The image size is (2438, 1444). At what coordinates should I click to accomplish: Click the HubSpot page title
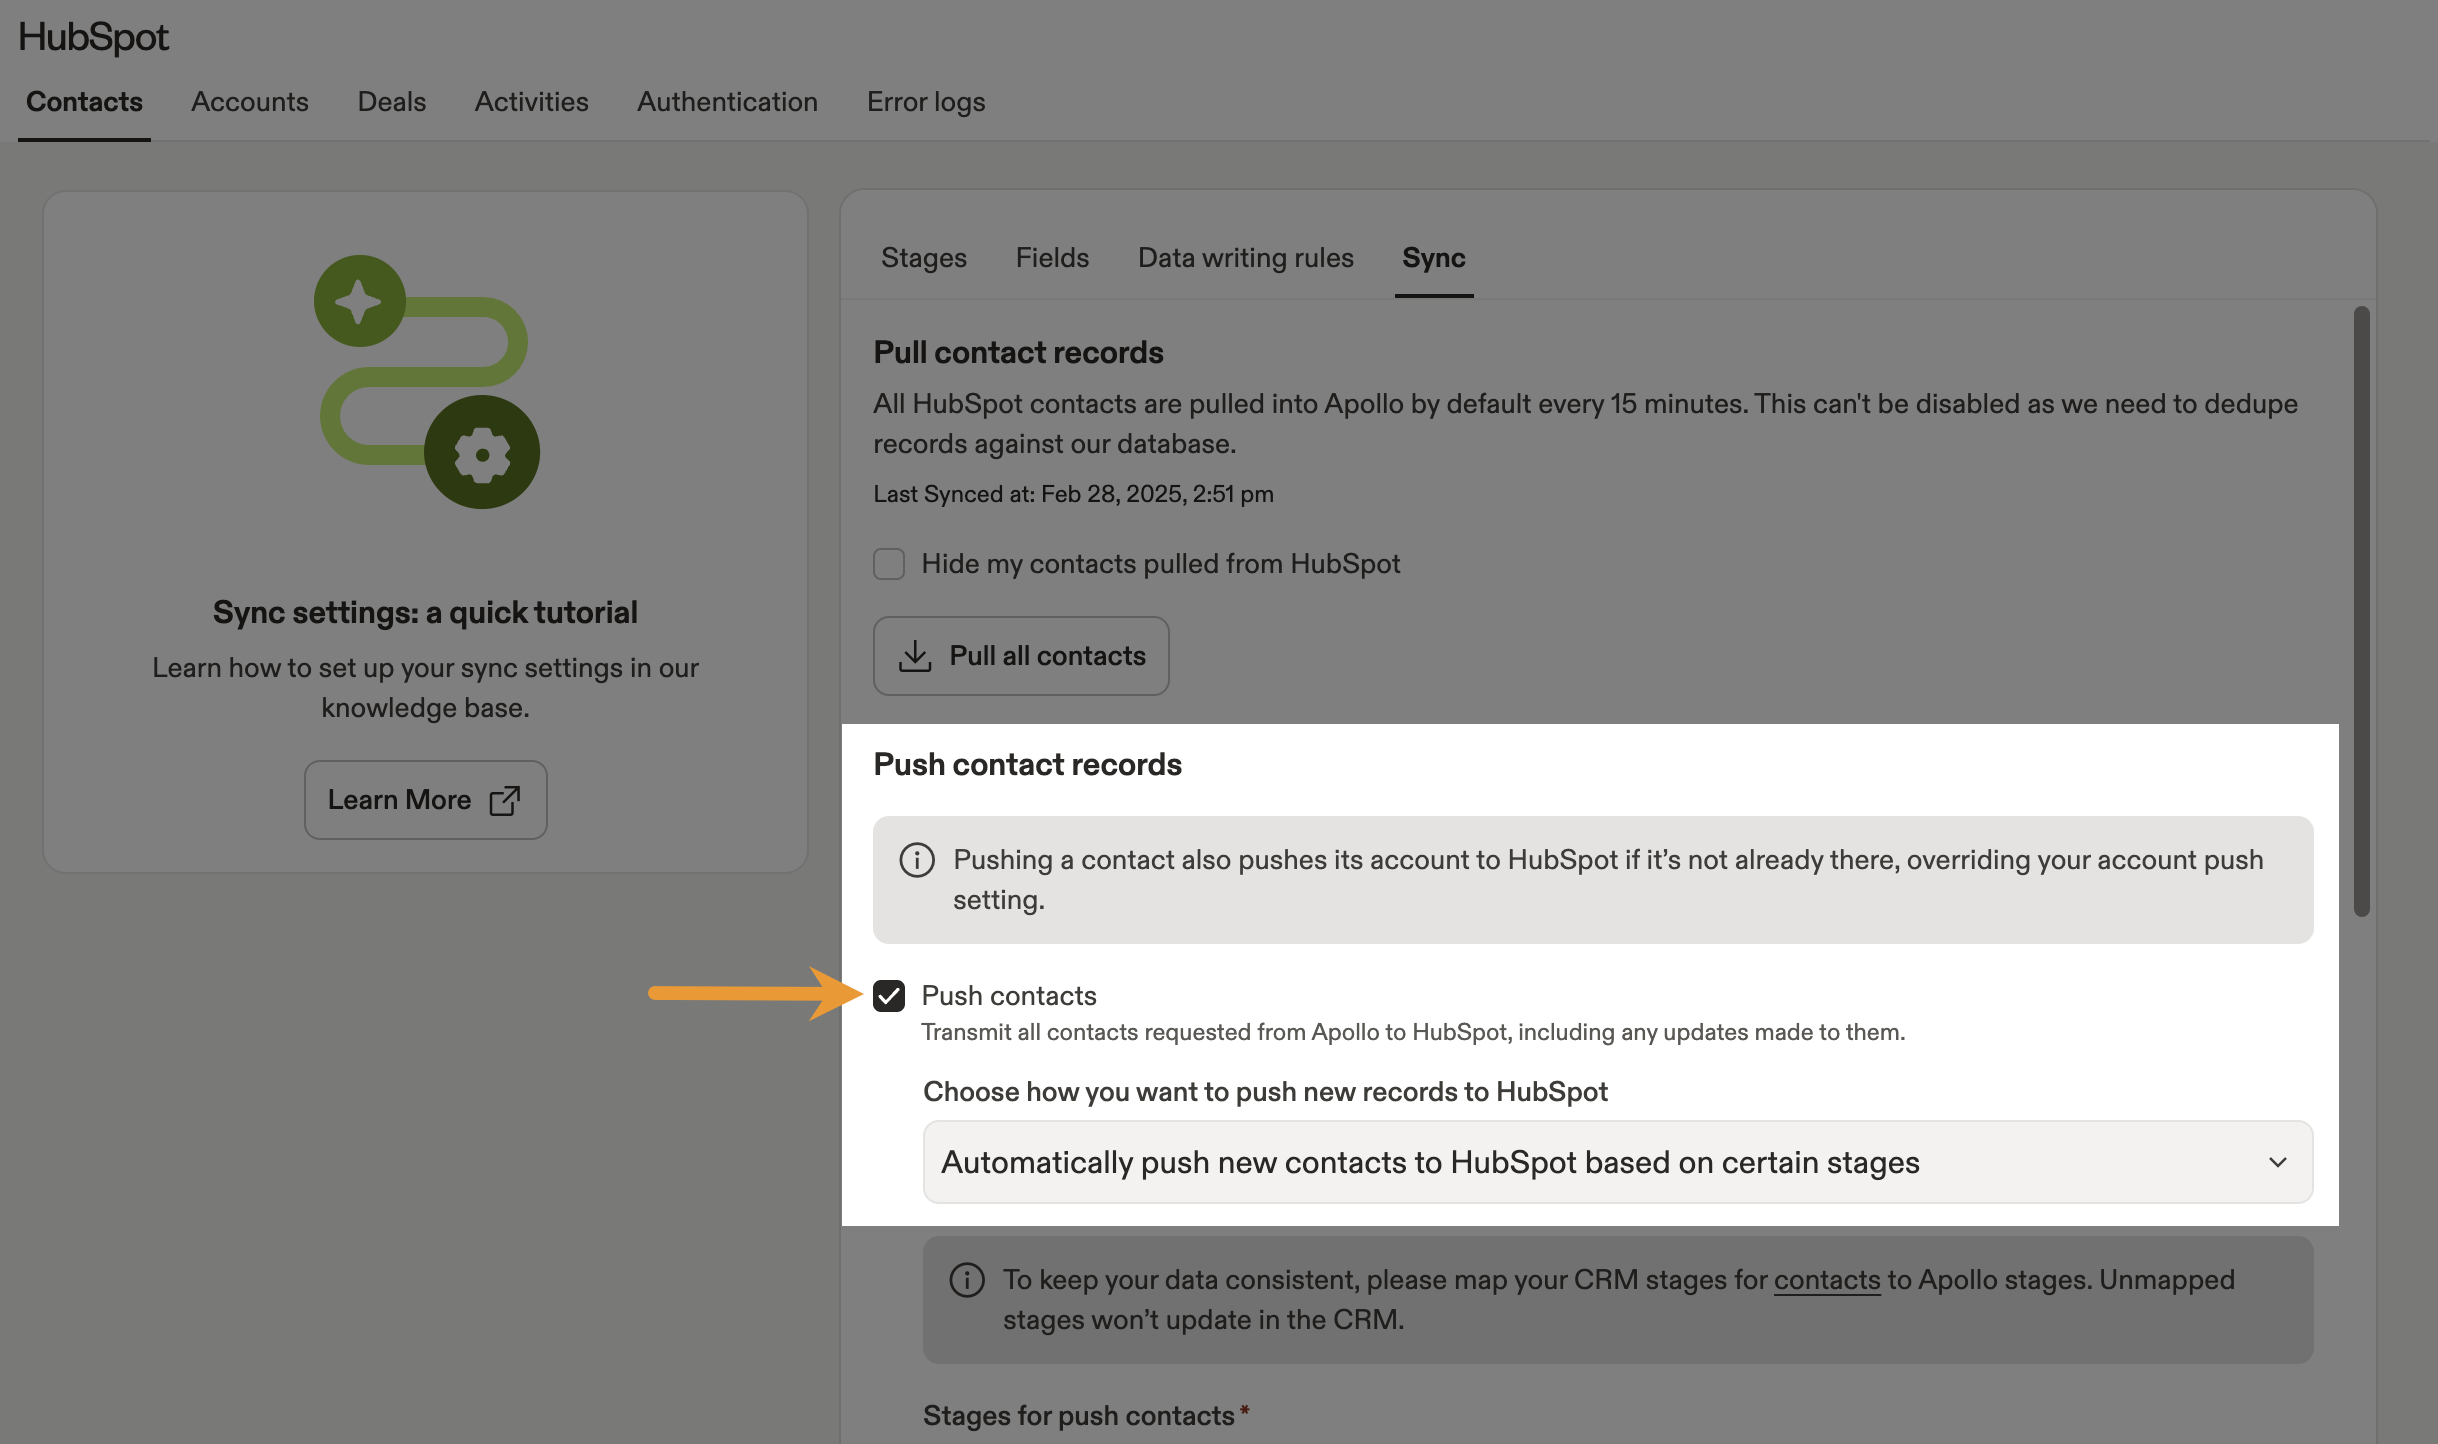tap(94, 38)
